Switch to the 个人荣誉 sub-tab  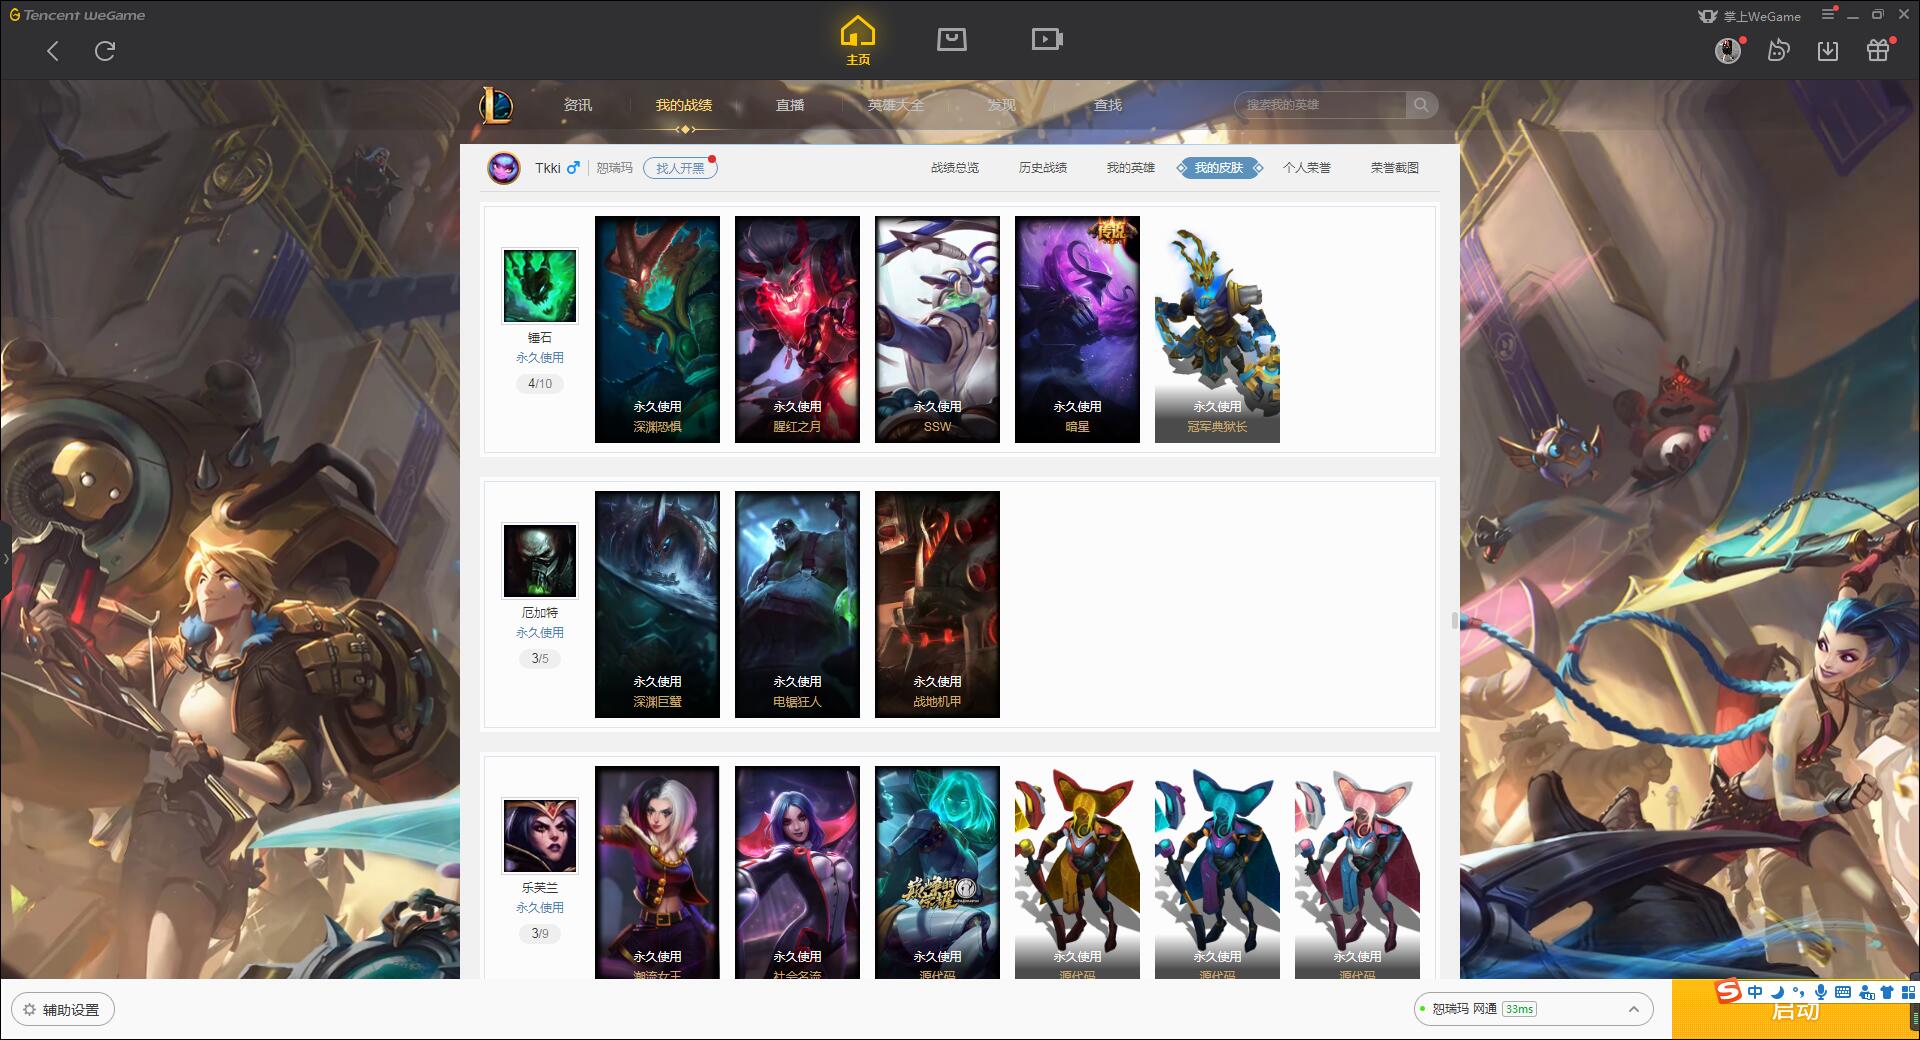[1307, 168]
